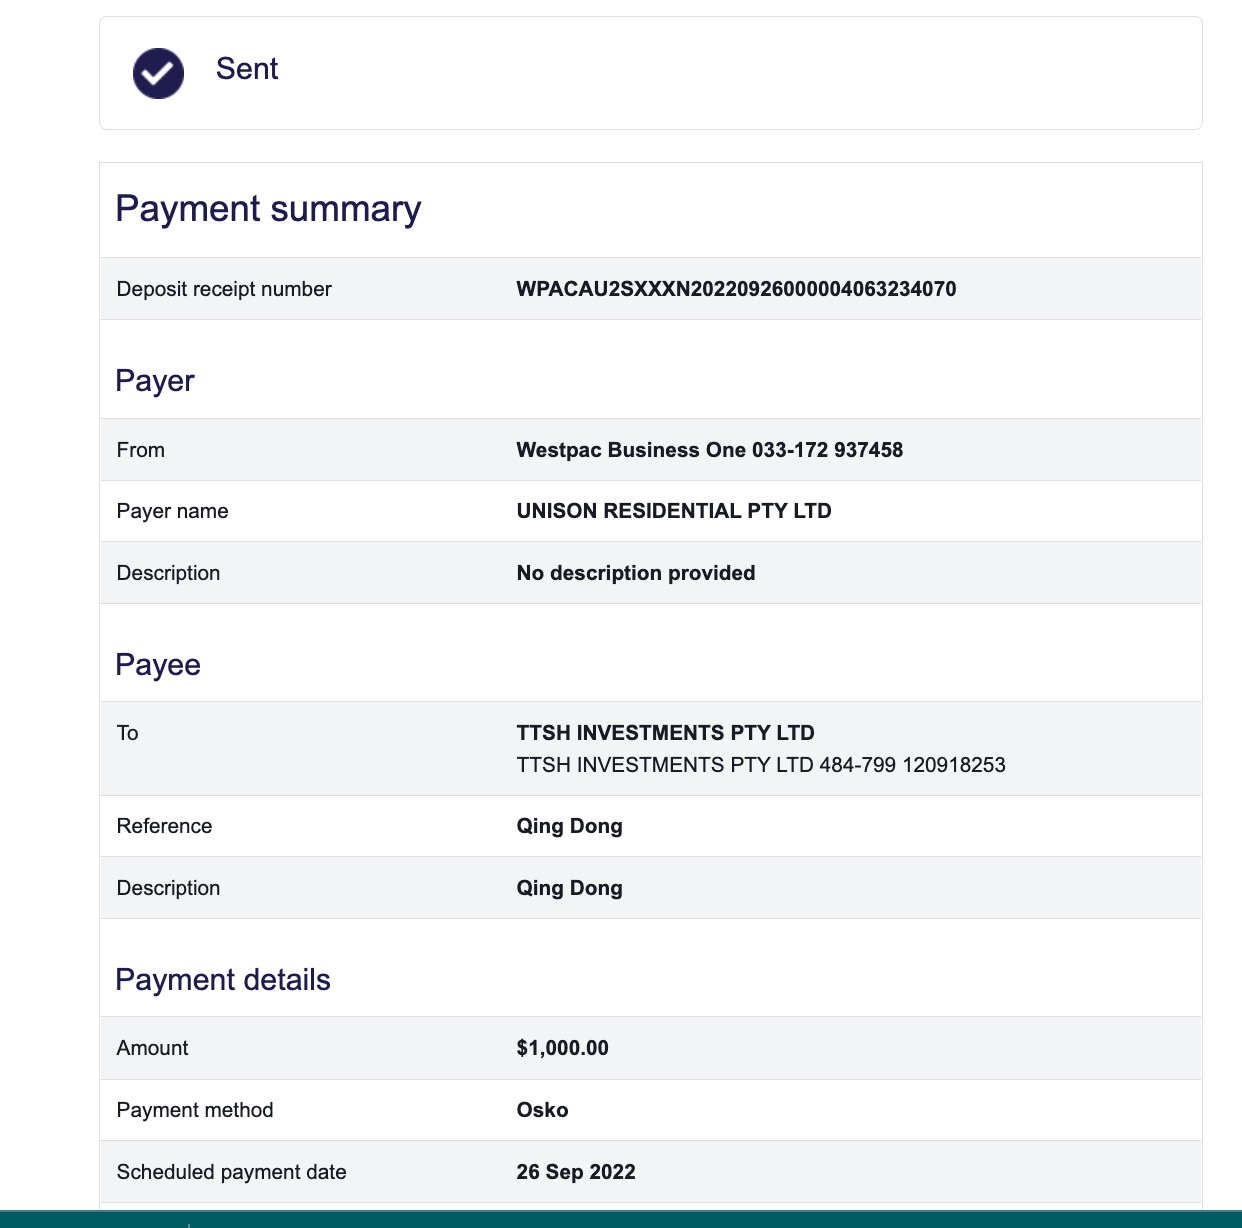Viewport: 1242px width, 1228px height.
Task: Click Westpac Business One account details
Action: [x=709, y=450]
